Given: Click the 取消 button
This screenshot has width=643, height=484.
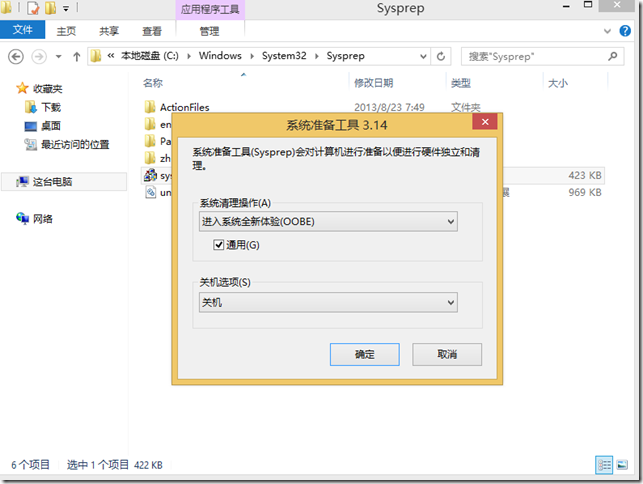Looking at the screenshot, I should click(447, 354).
